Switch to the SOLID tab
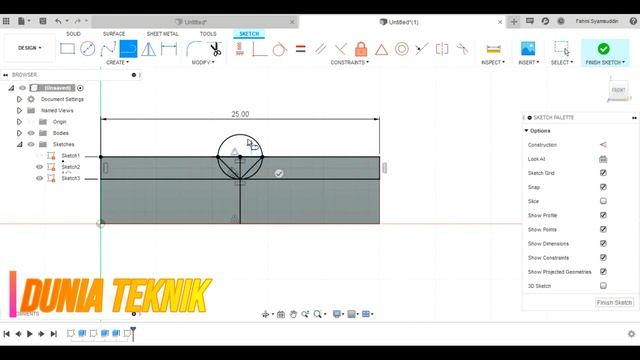Viewport: 640px width, 360px height. (x=73, y=34)
